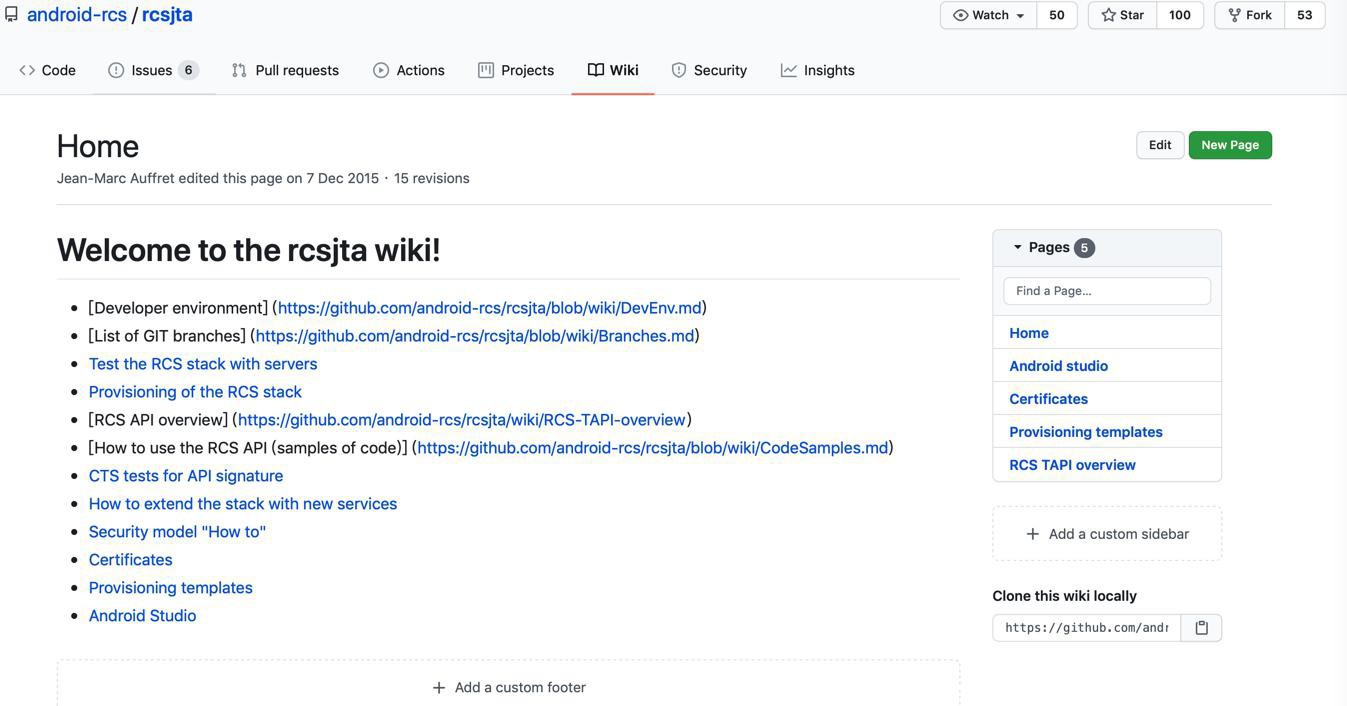Click the watchers count 50

click(1057, 15)
